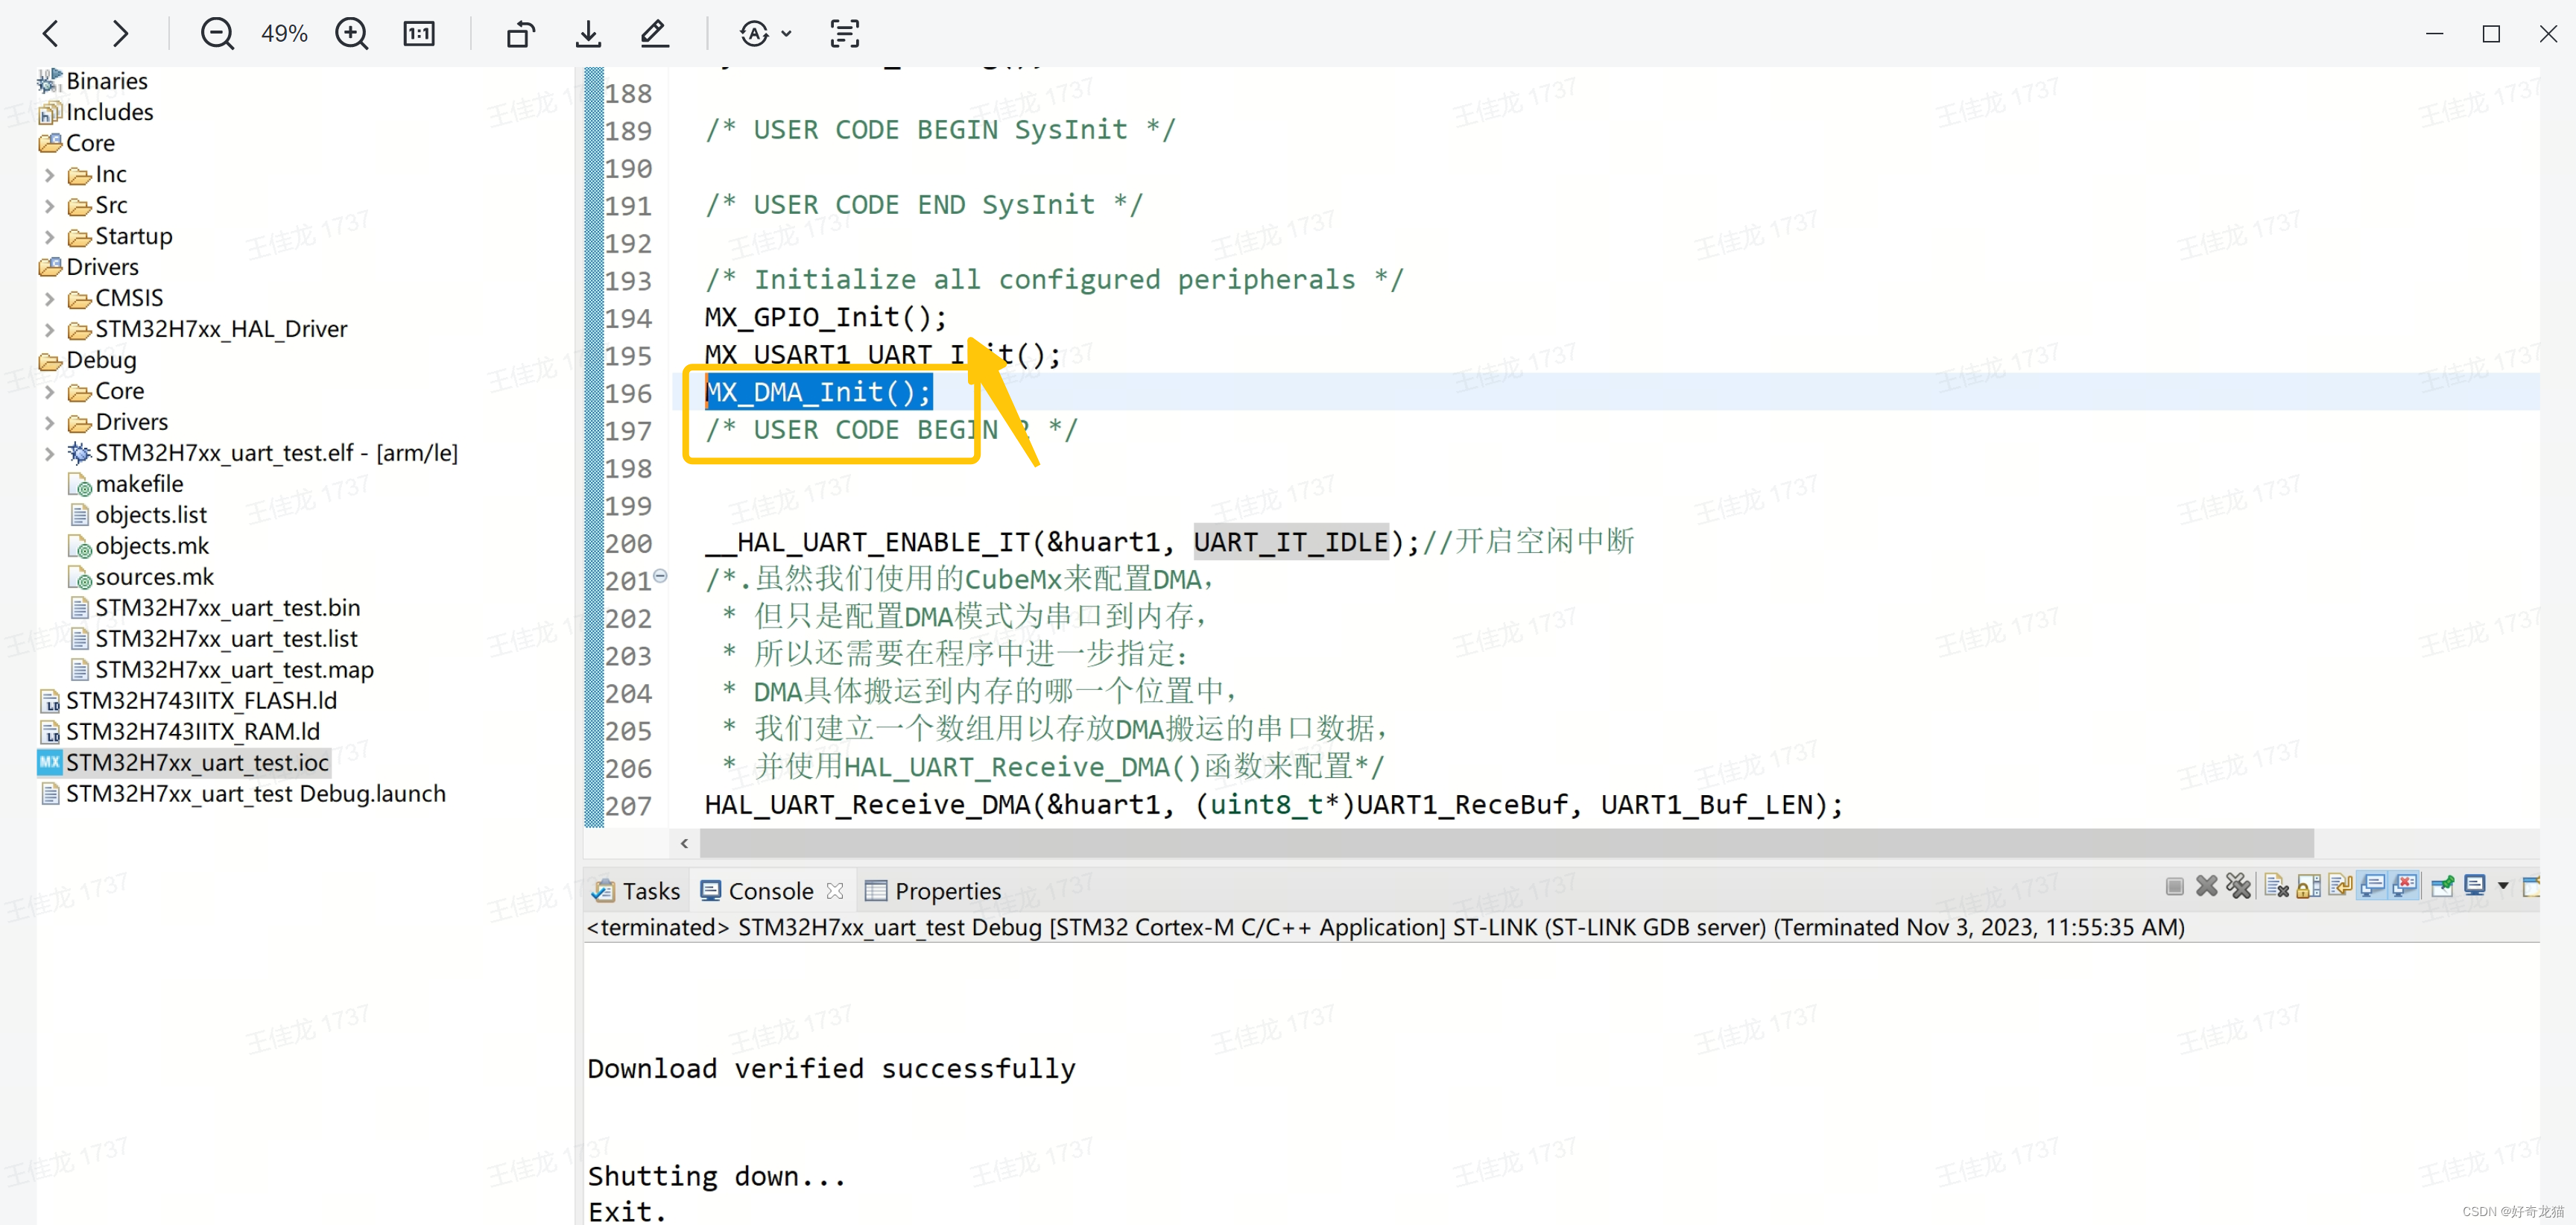Open sources.mk file

[141, 577]
